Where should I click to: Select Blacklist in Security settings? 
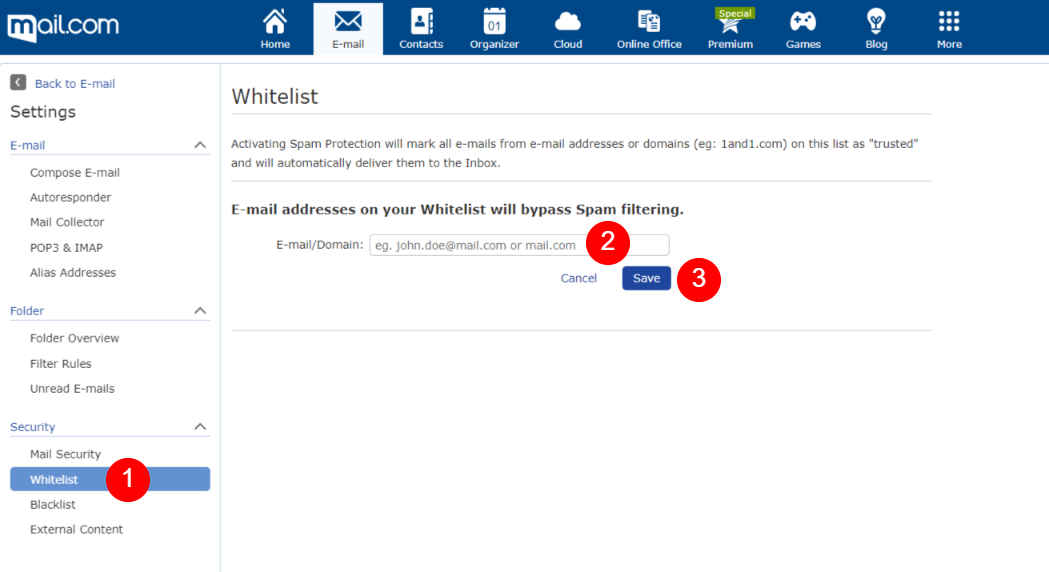(53, 505)
